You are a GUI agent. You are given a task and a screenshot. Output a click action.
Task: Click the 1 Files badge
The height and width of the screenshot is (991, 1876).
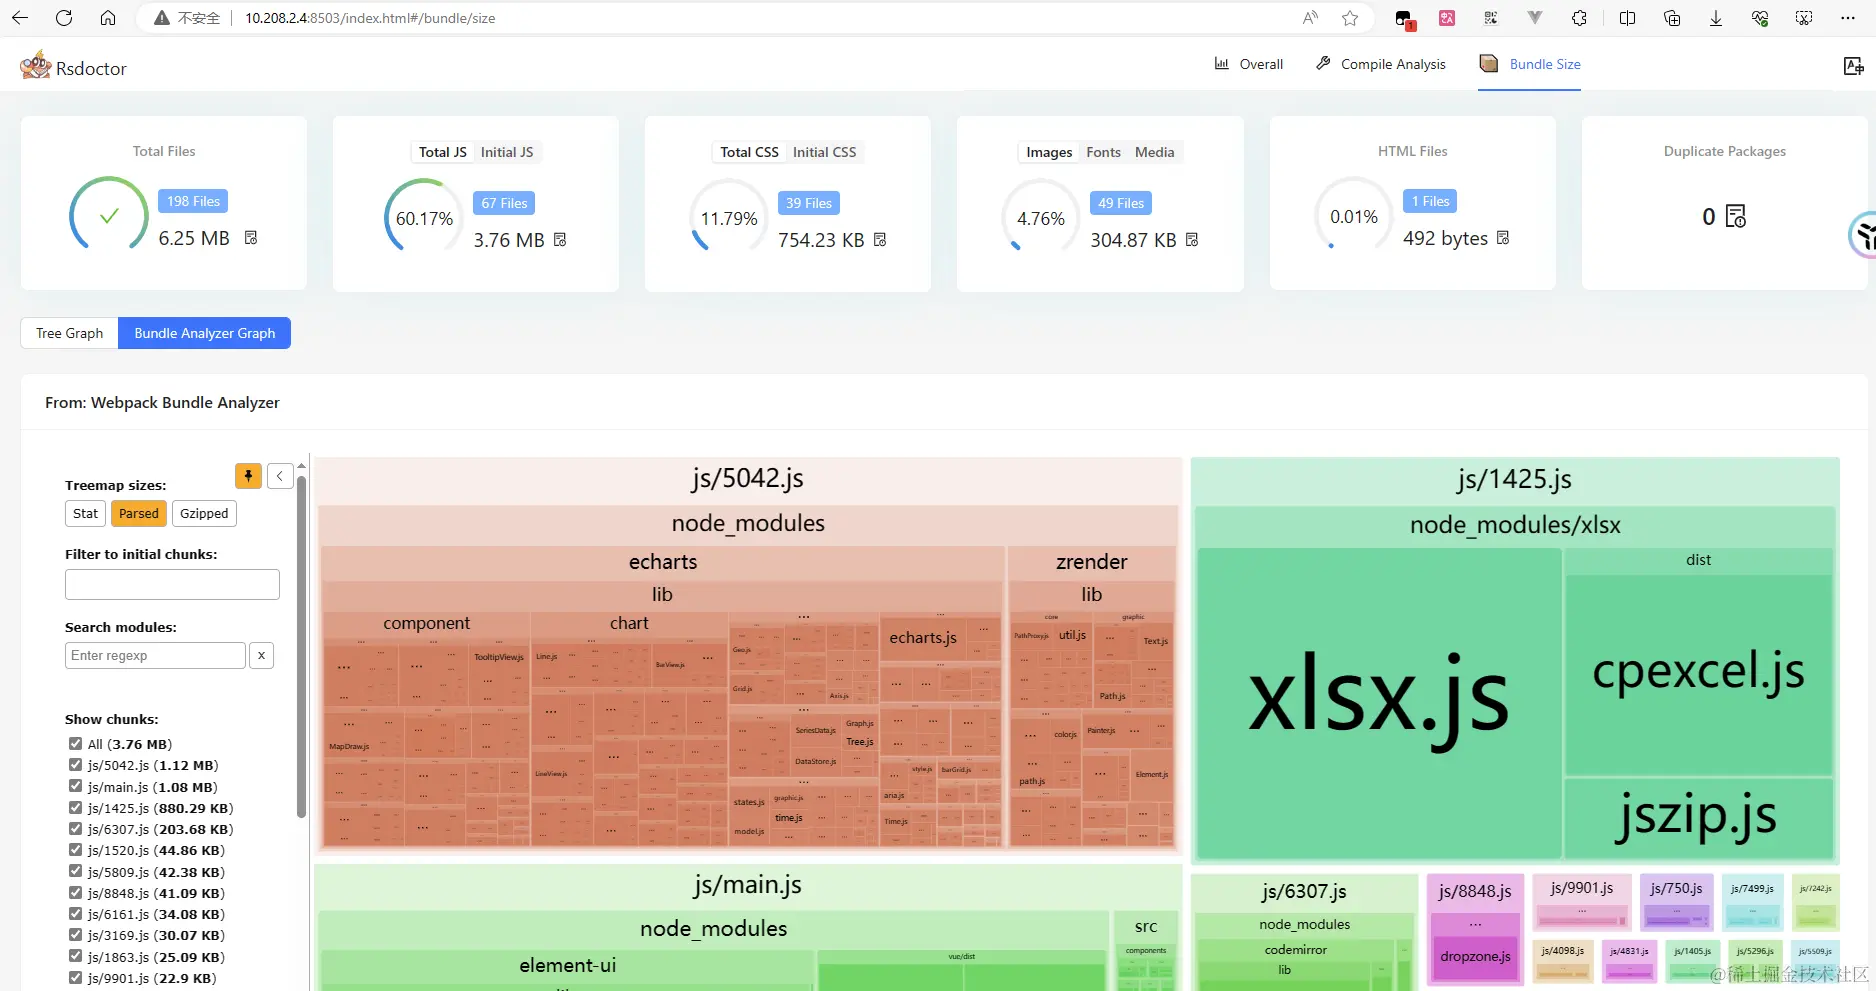[x=1430, y=201]
